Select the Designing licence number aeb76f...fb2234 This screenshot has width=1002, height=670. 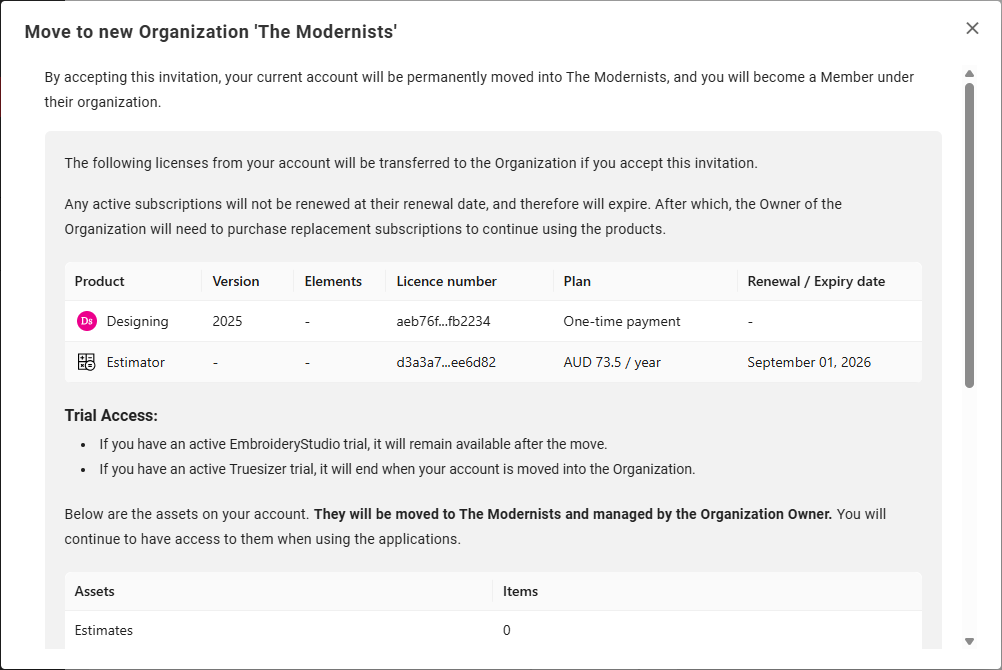pyautogui.click(x=443, y=322)
